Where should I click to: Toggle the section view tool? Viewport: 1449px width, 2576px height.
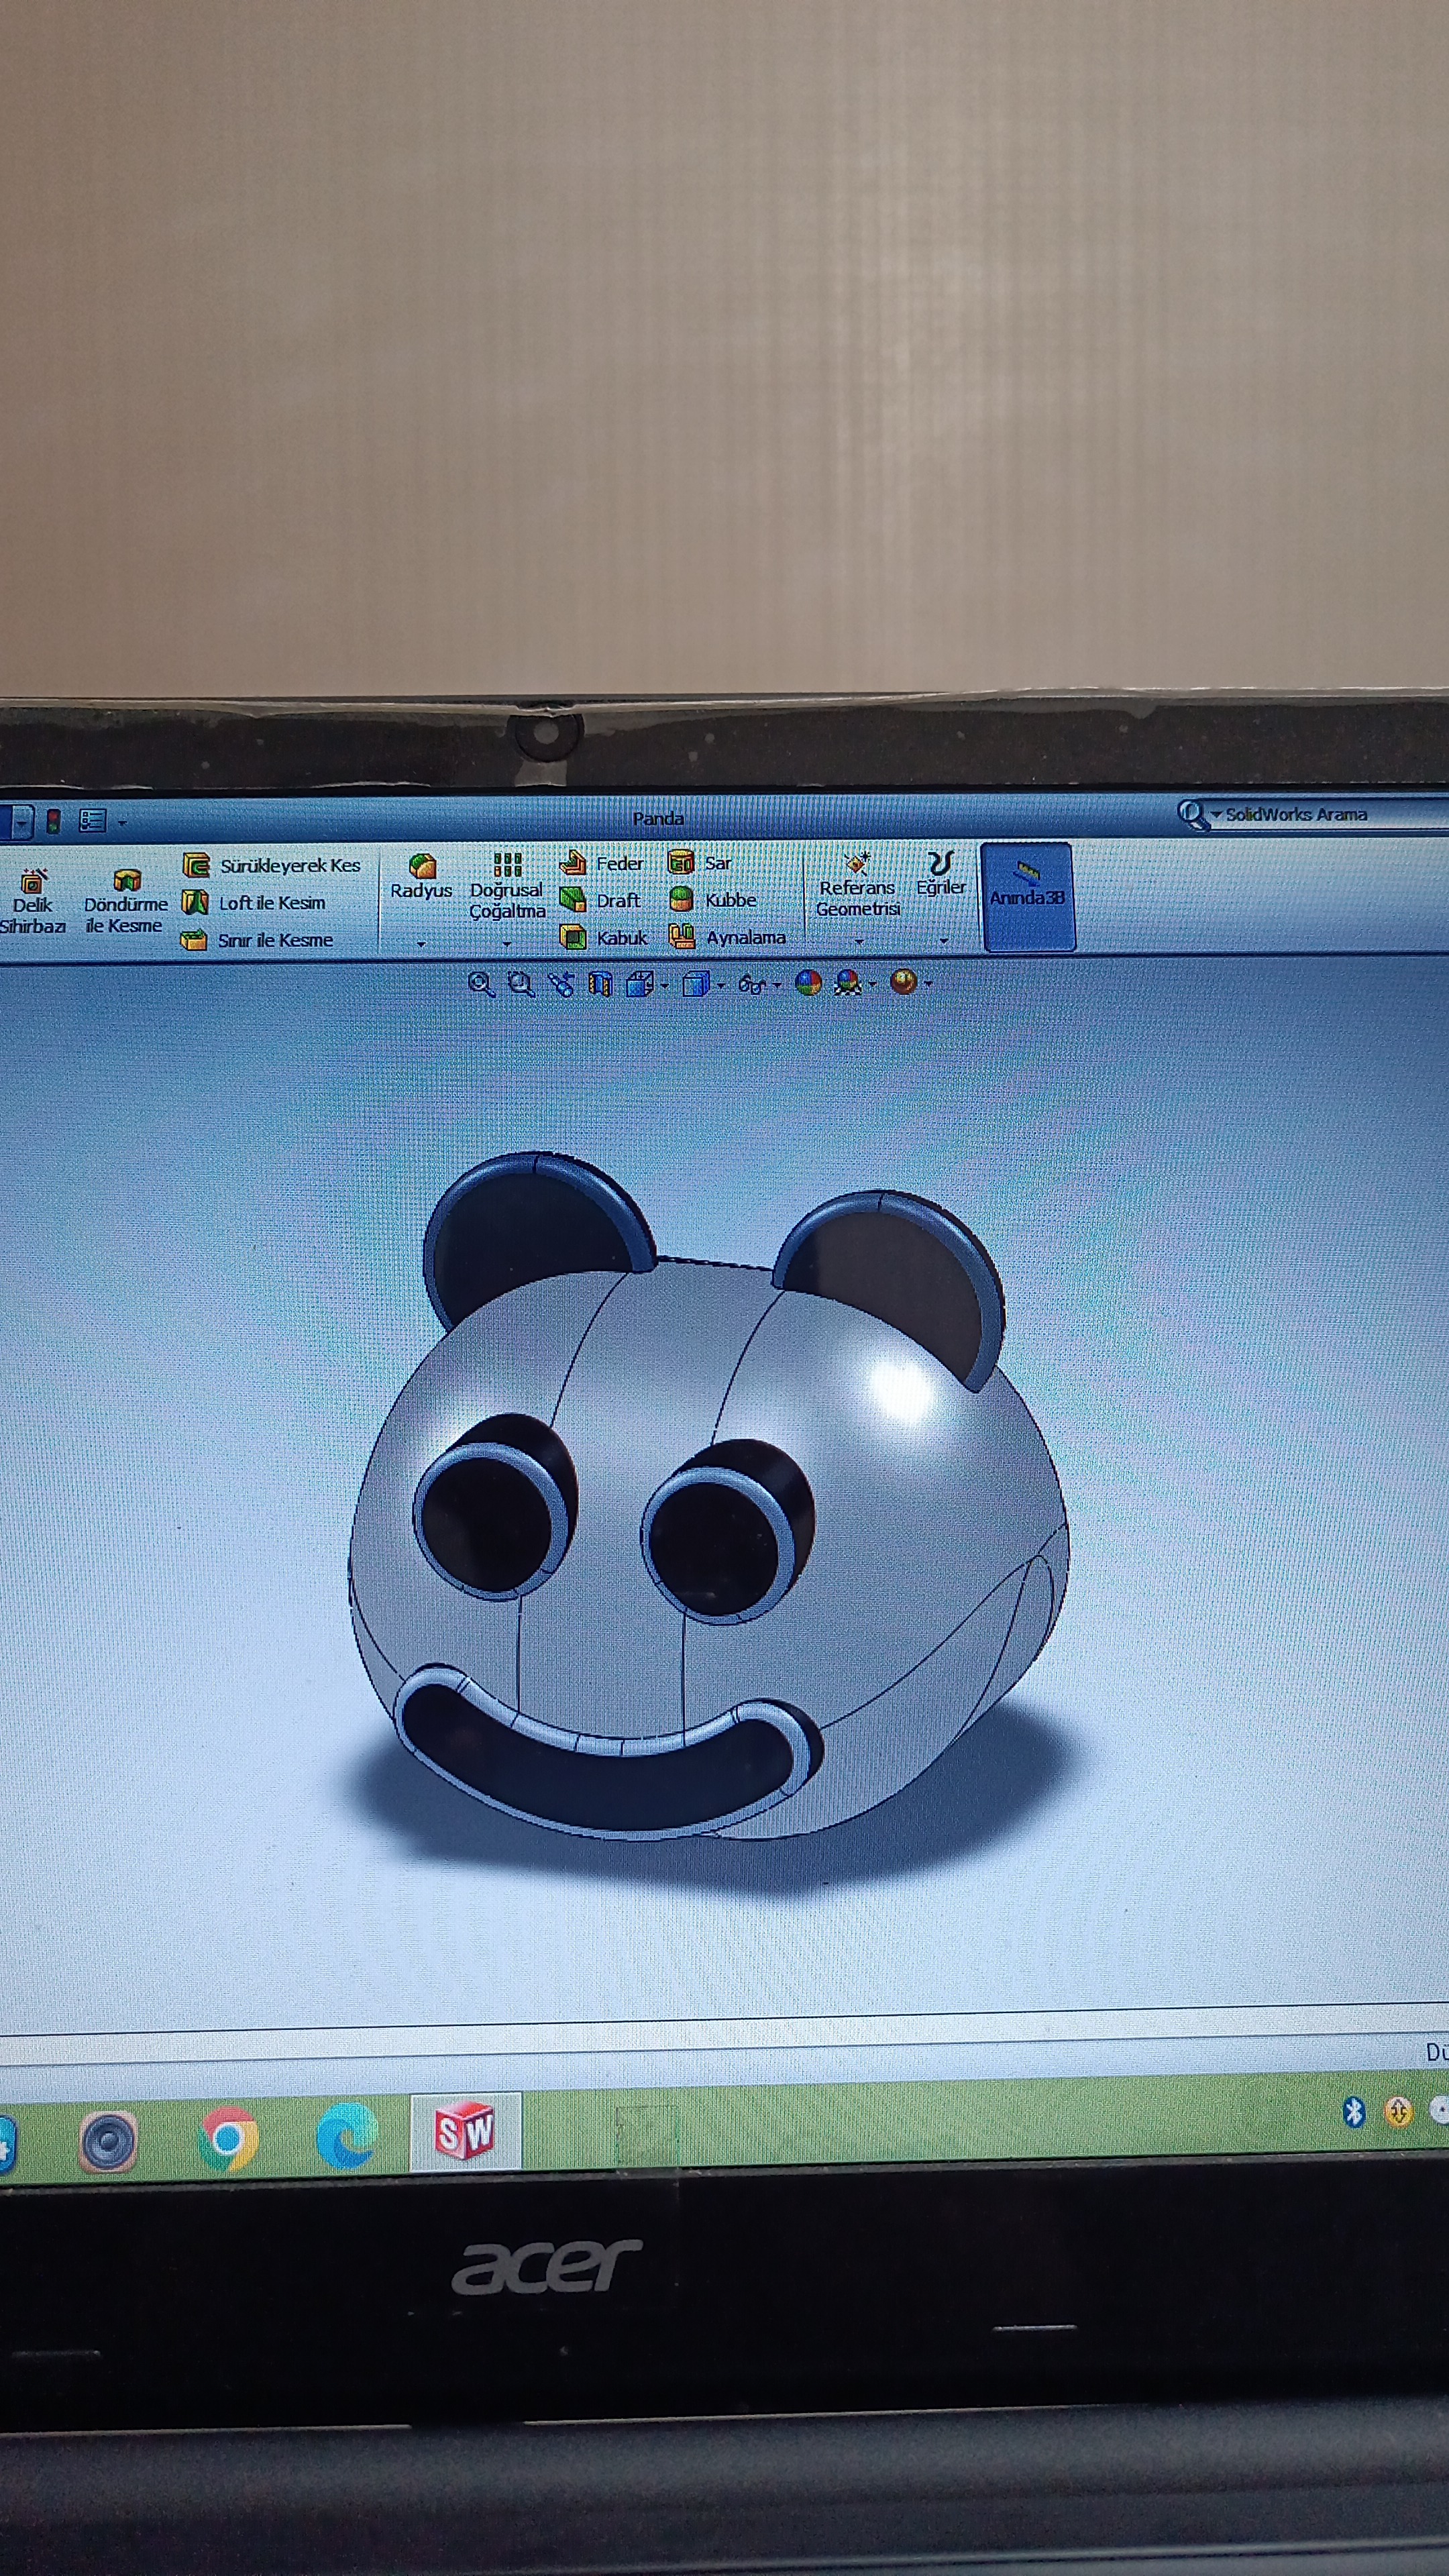tap(600, 985)
